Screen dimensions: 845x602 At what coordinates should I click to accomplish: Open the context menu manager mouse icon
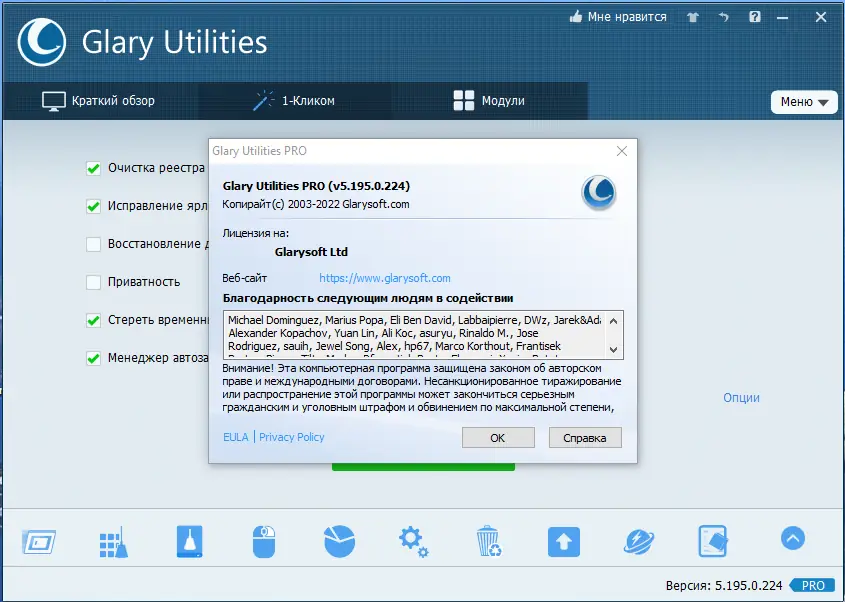(x=264, y=542)
